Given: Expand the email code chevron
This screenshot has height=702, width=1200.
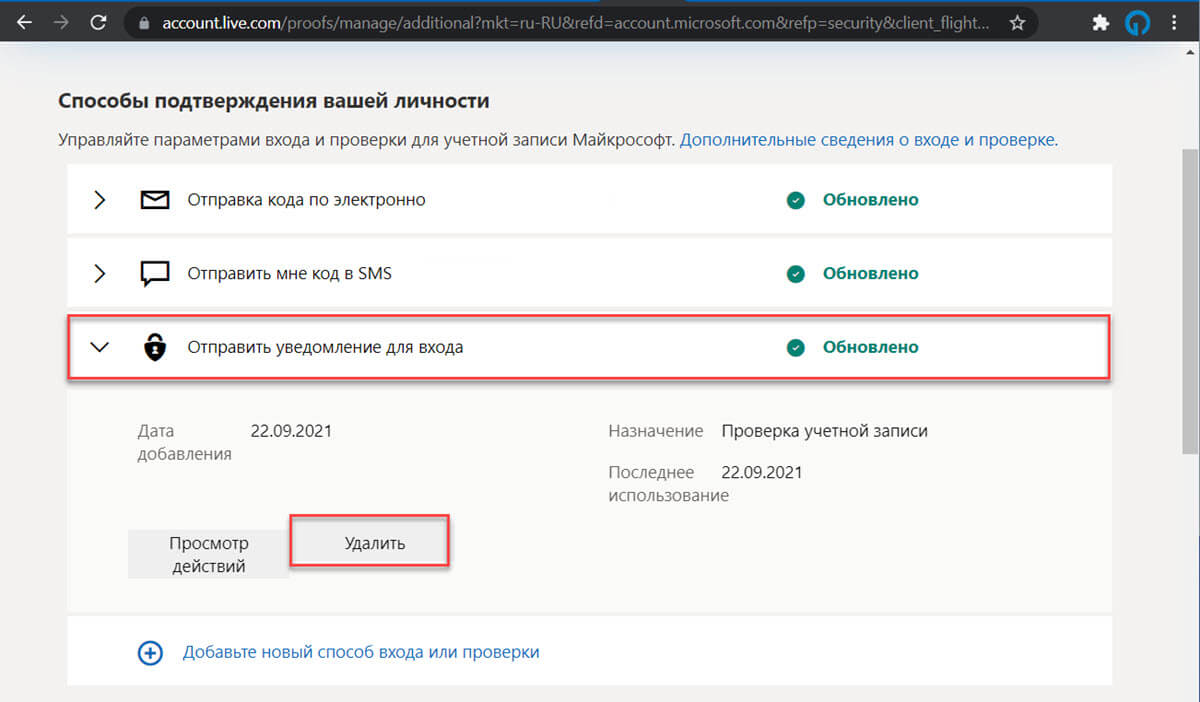Looking at the screenshot, I should point(99,200).
